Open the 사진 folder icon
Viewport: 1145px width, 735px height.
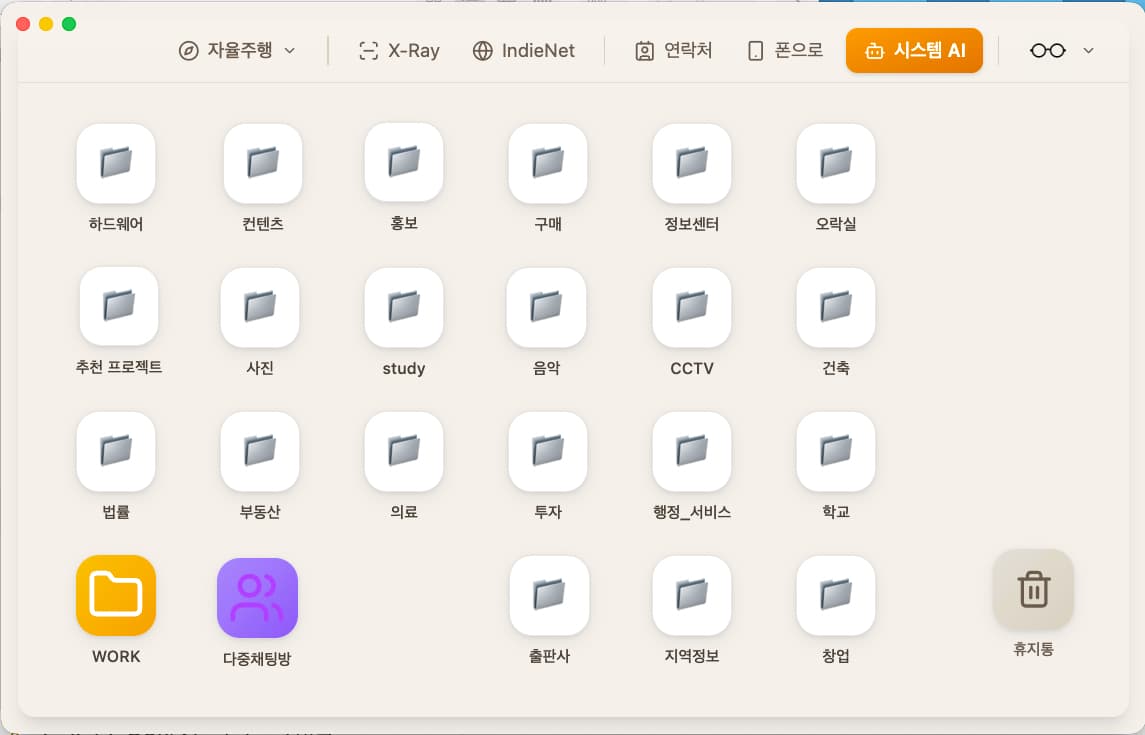(x=260, y=307)
